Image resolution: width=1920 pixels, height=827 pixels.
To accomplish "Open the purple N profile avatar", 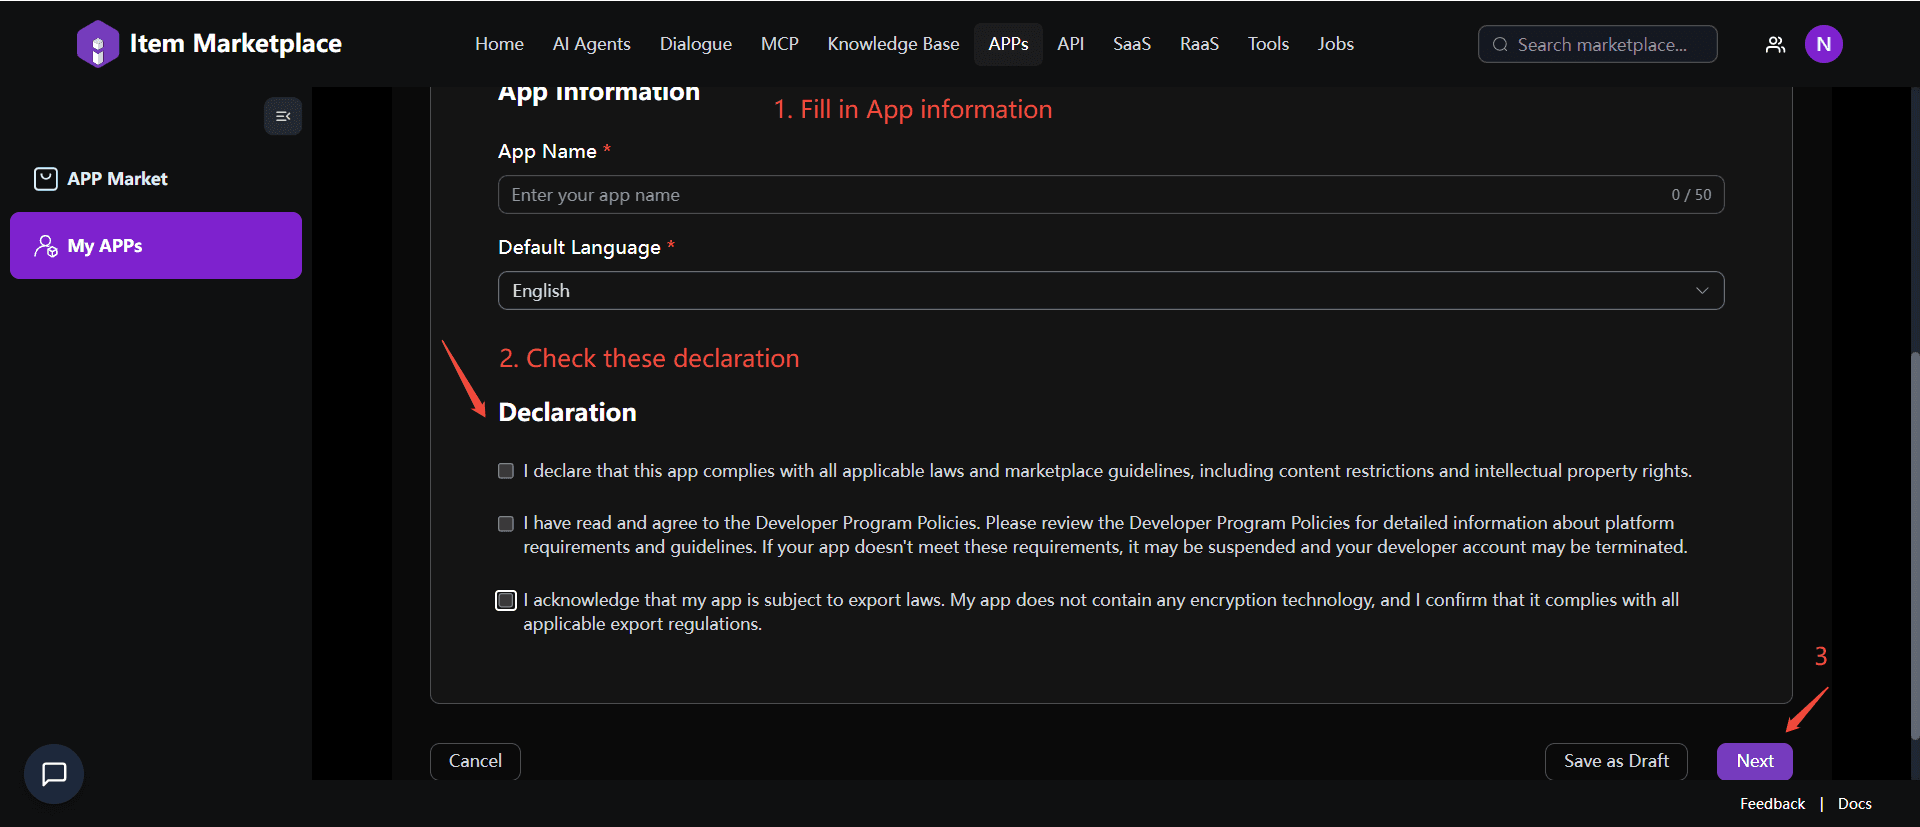I will (1823, 44).
